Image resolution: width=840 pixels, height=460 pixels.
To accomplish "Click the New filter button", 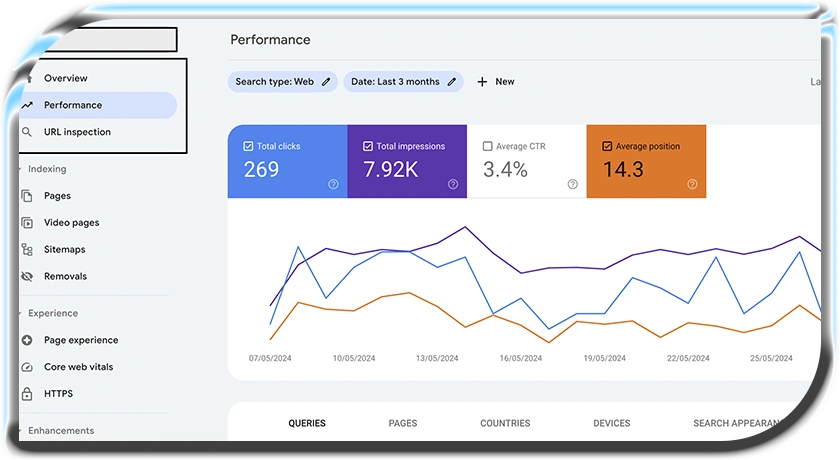I will tap(496, 82).
